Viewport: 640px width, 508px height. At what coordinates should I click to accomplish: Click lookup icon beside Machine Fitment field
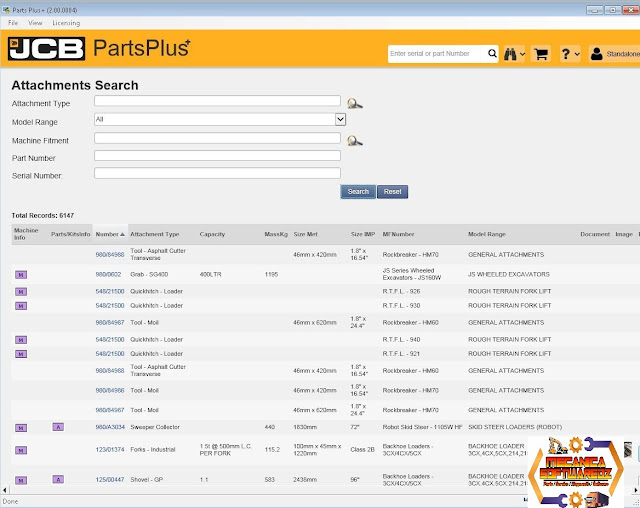click(x=354, y=141)
